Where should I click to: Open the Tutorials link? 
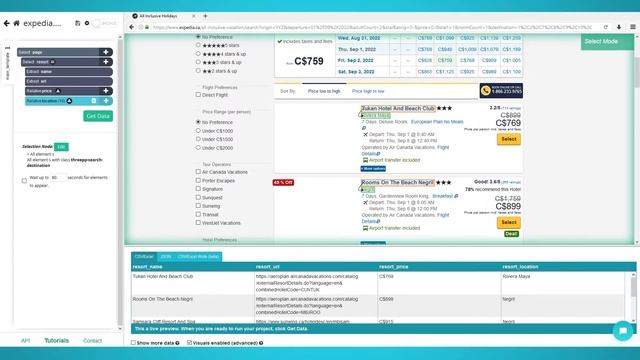(x=56, y=340)
